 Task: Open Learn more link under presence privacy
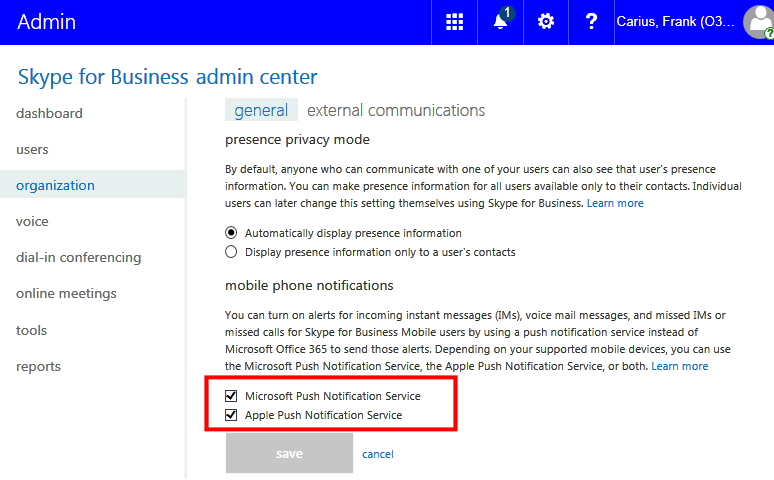615,203
